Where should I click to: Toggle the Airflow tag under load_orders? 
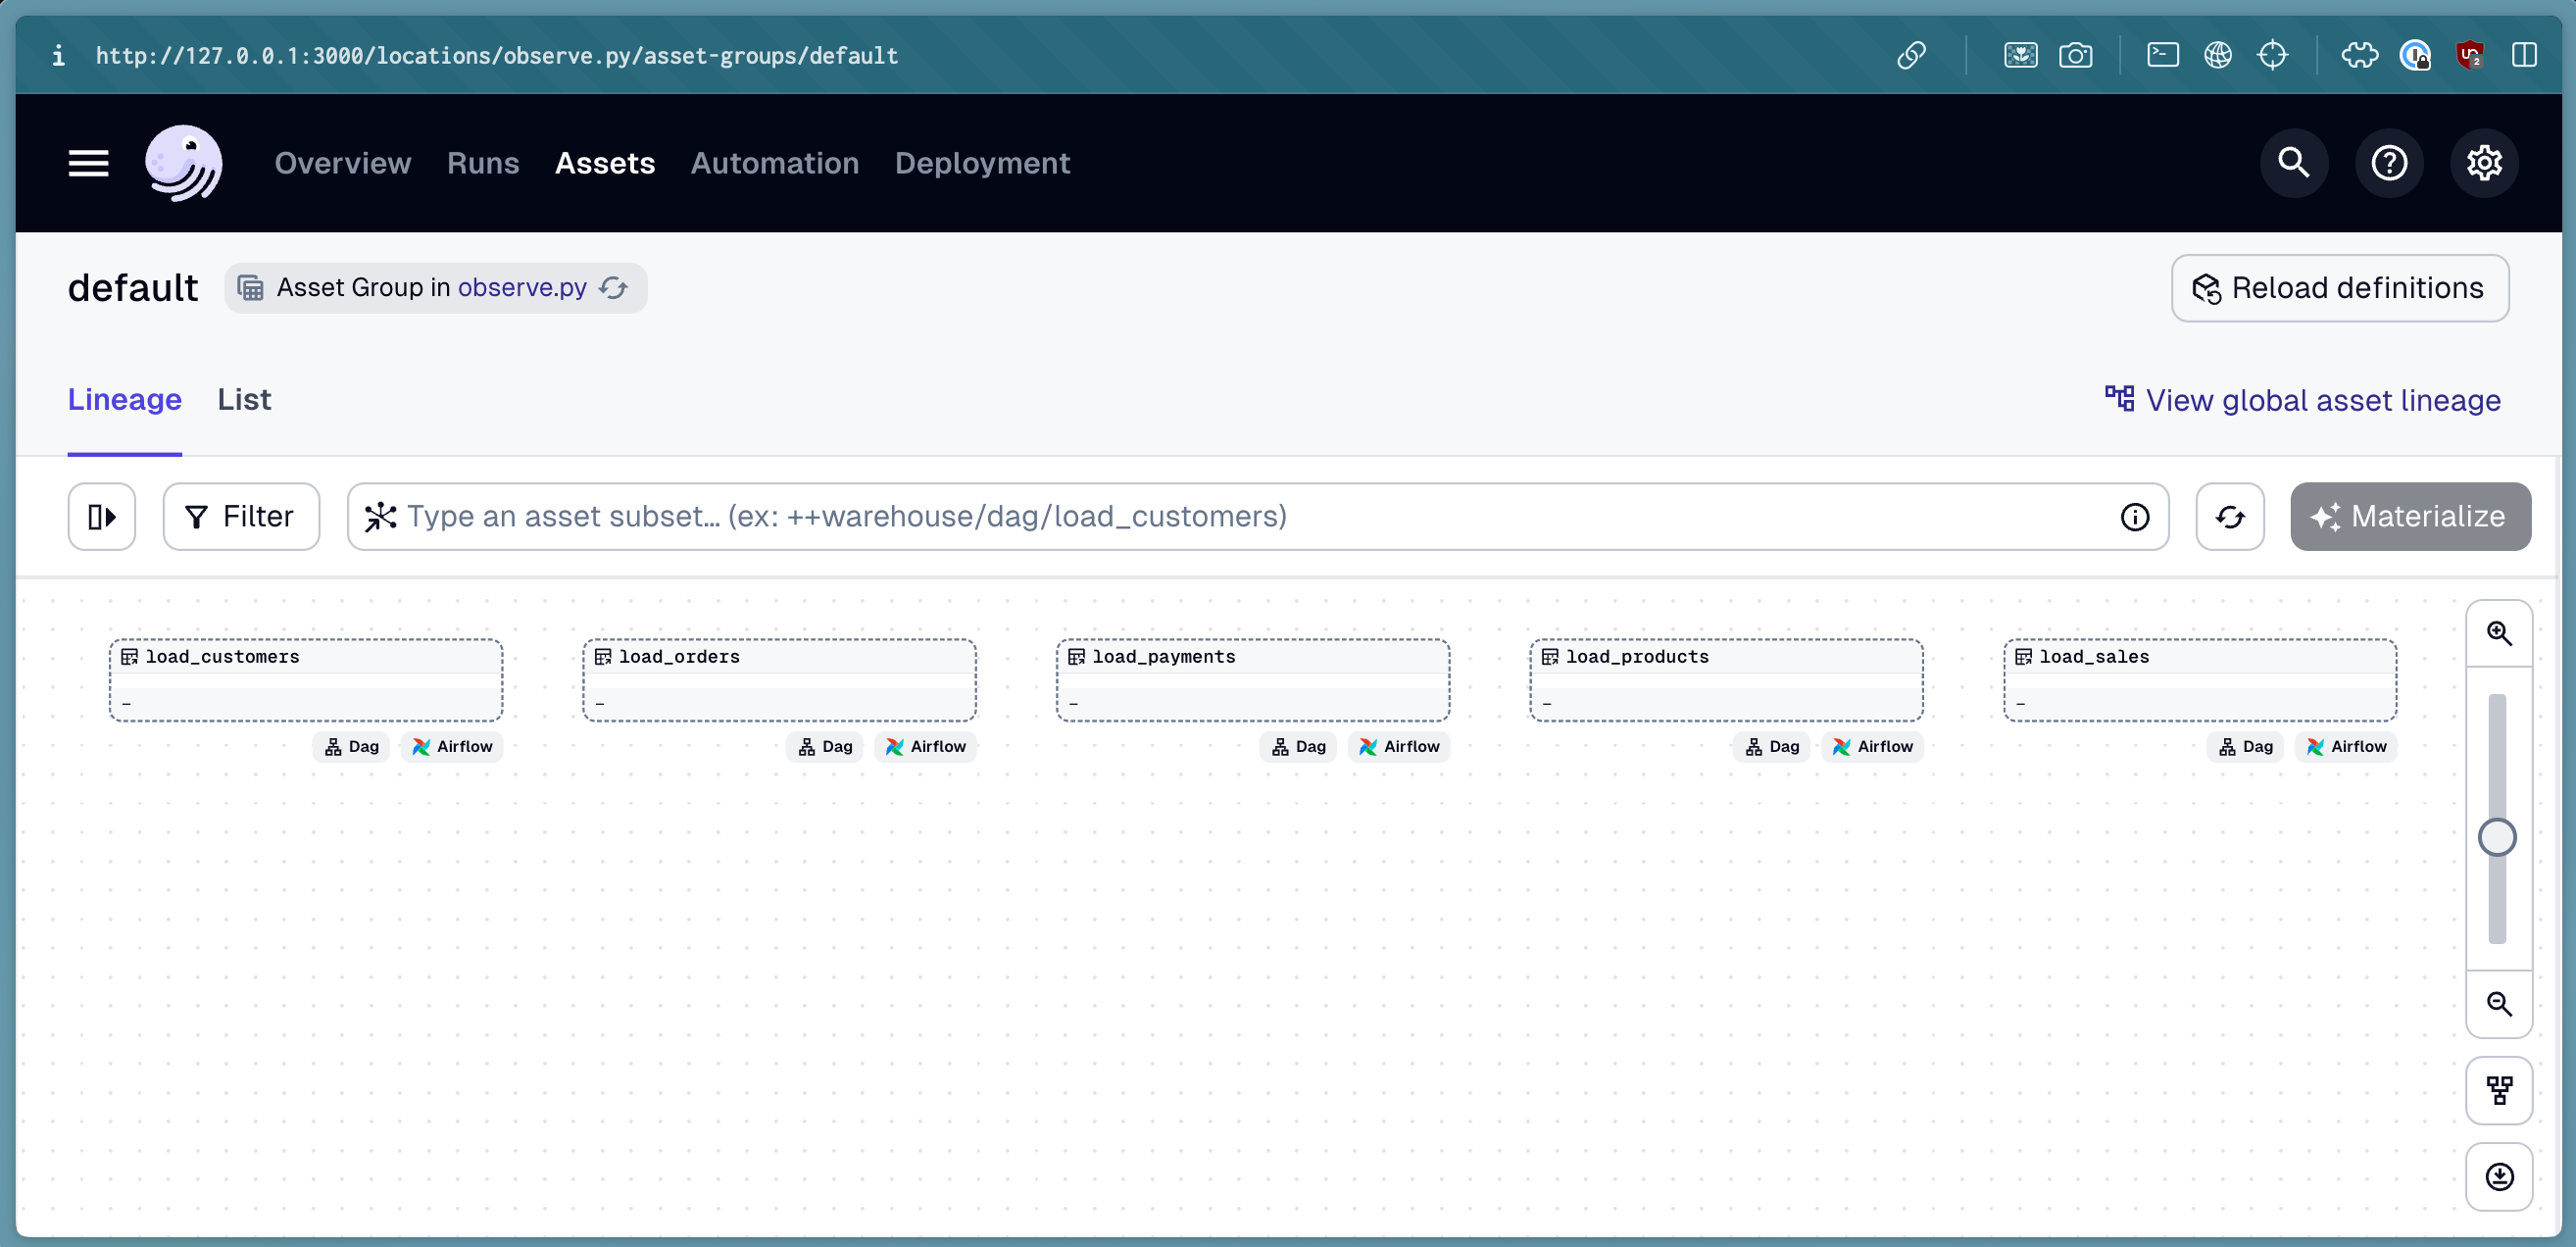click(x=925, y=746)
